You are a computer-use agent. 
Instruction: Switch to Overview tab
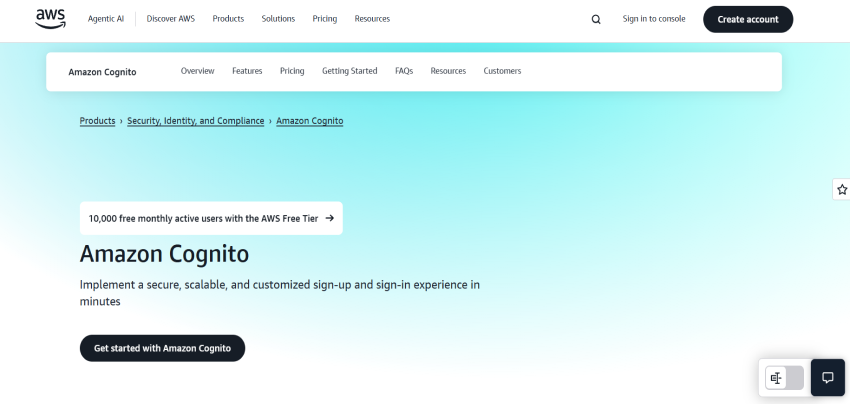[x=197, y=71]
